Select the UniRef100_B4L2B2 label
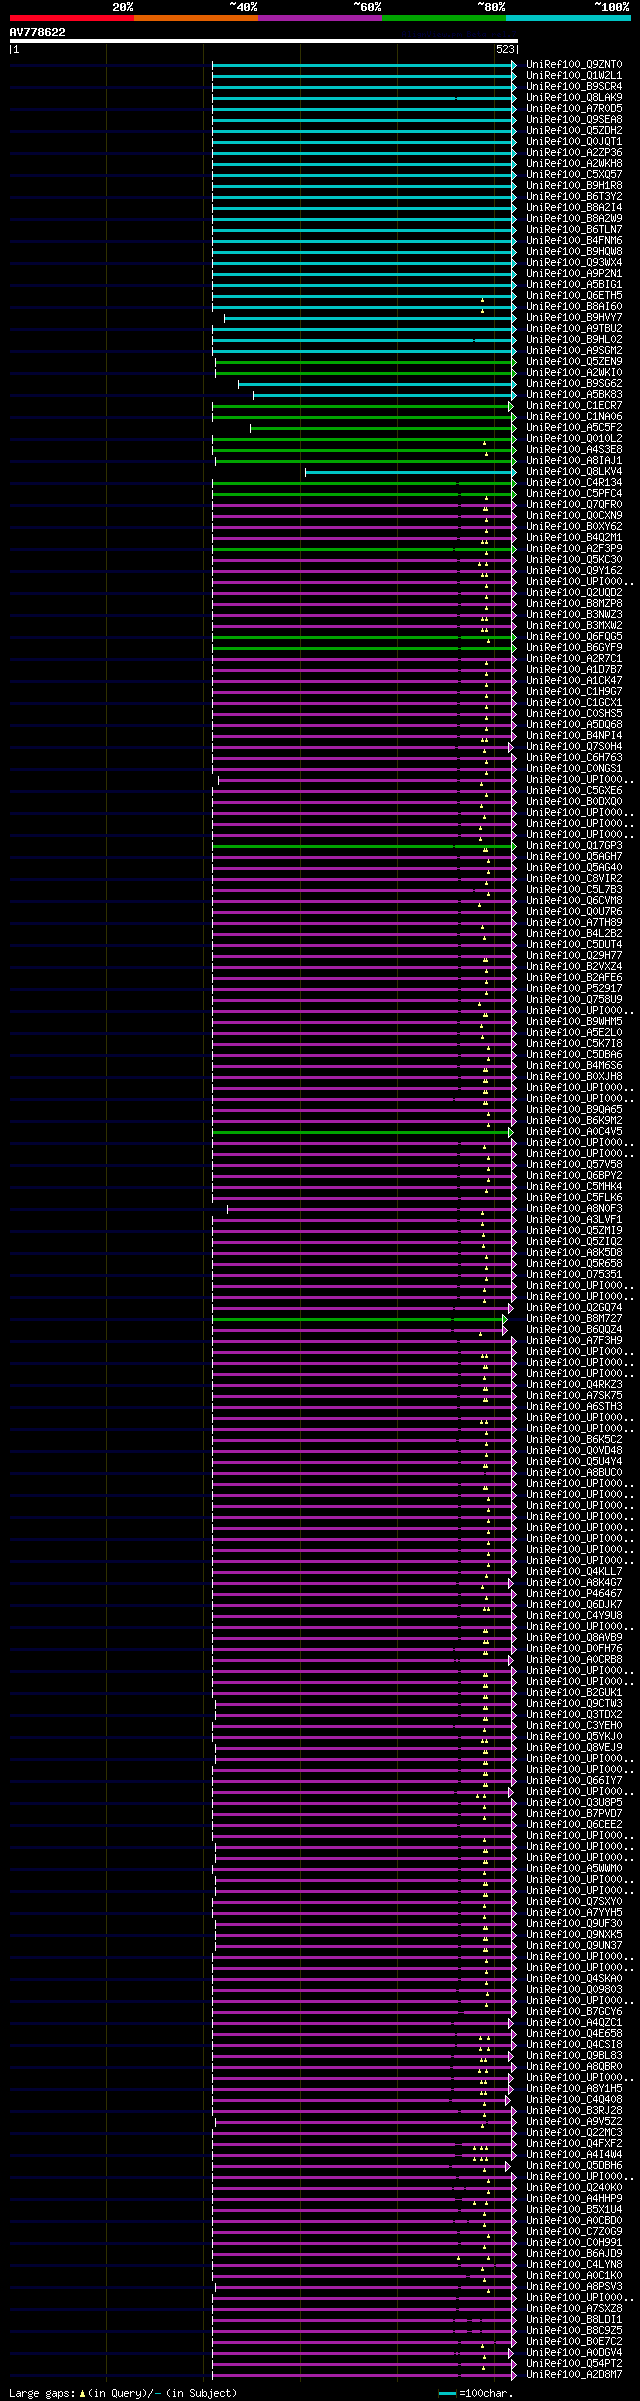Viewport: 640px width, 2401px height. point(574,934)
